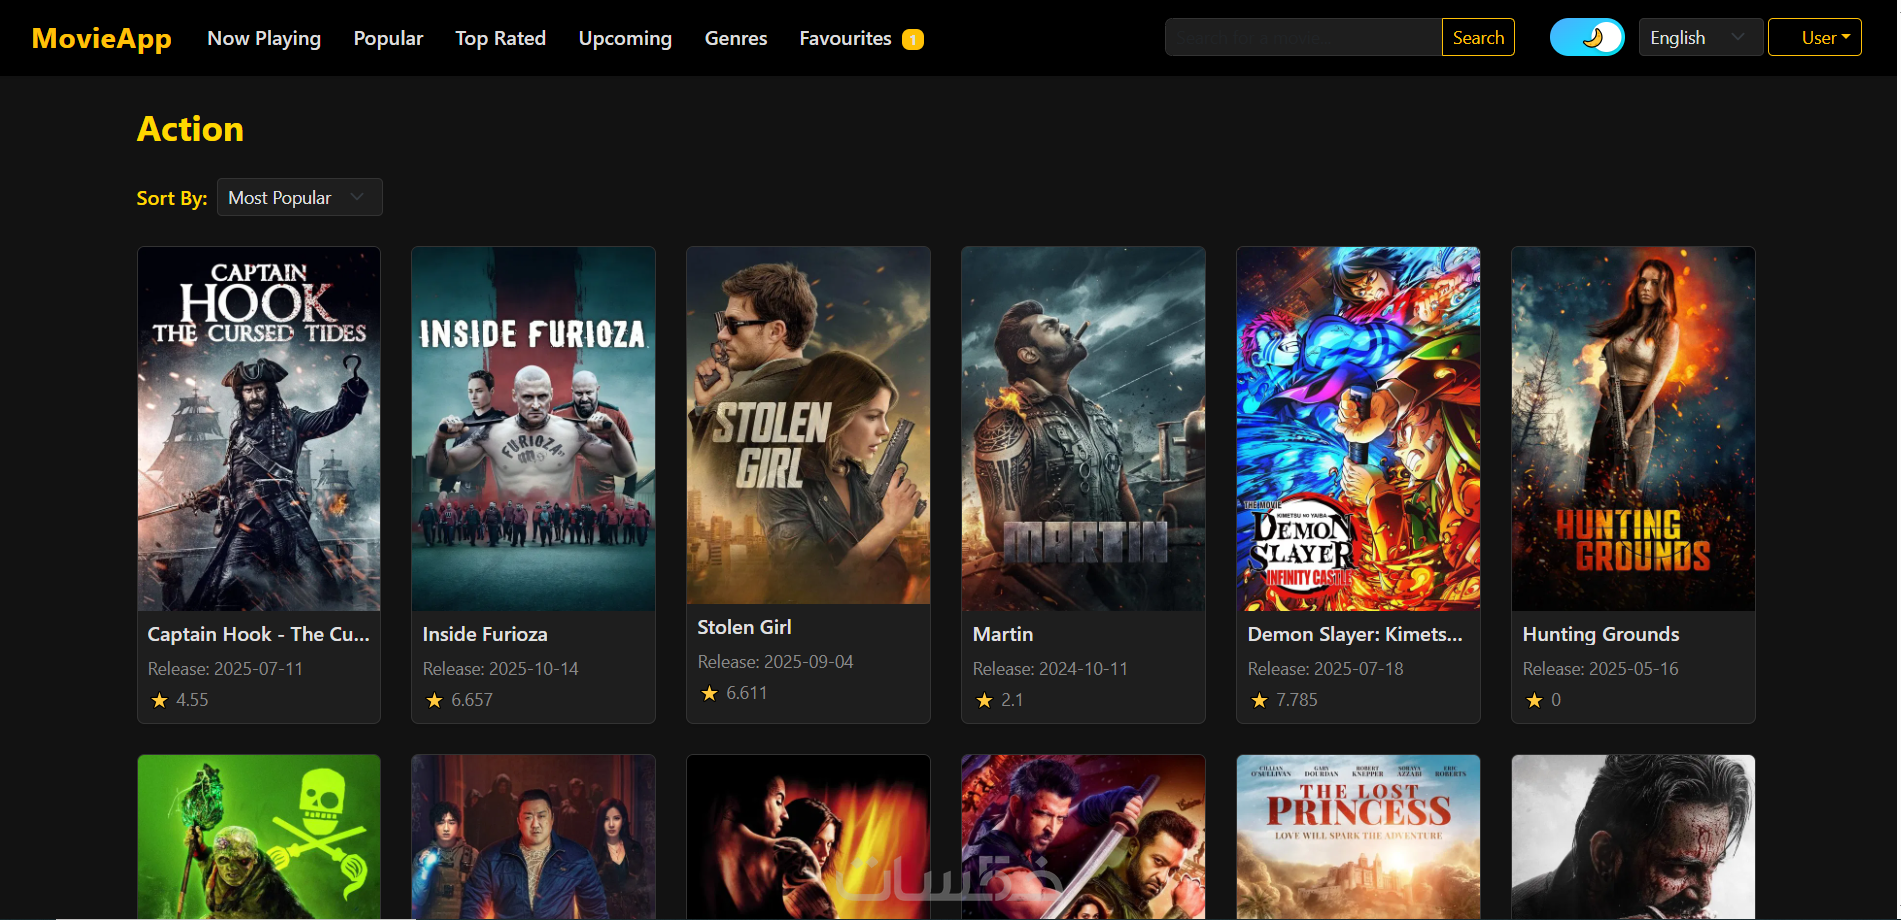
Task: Click release date 2024-10-11
Action: tap(1050, 669)
